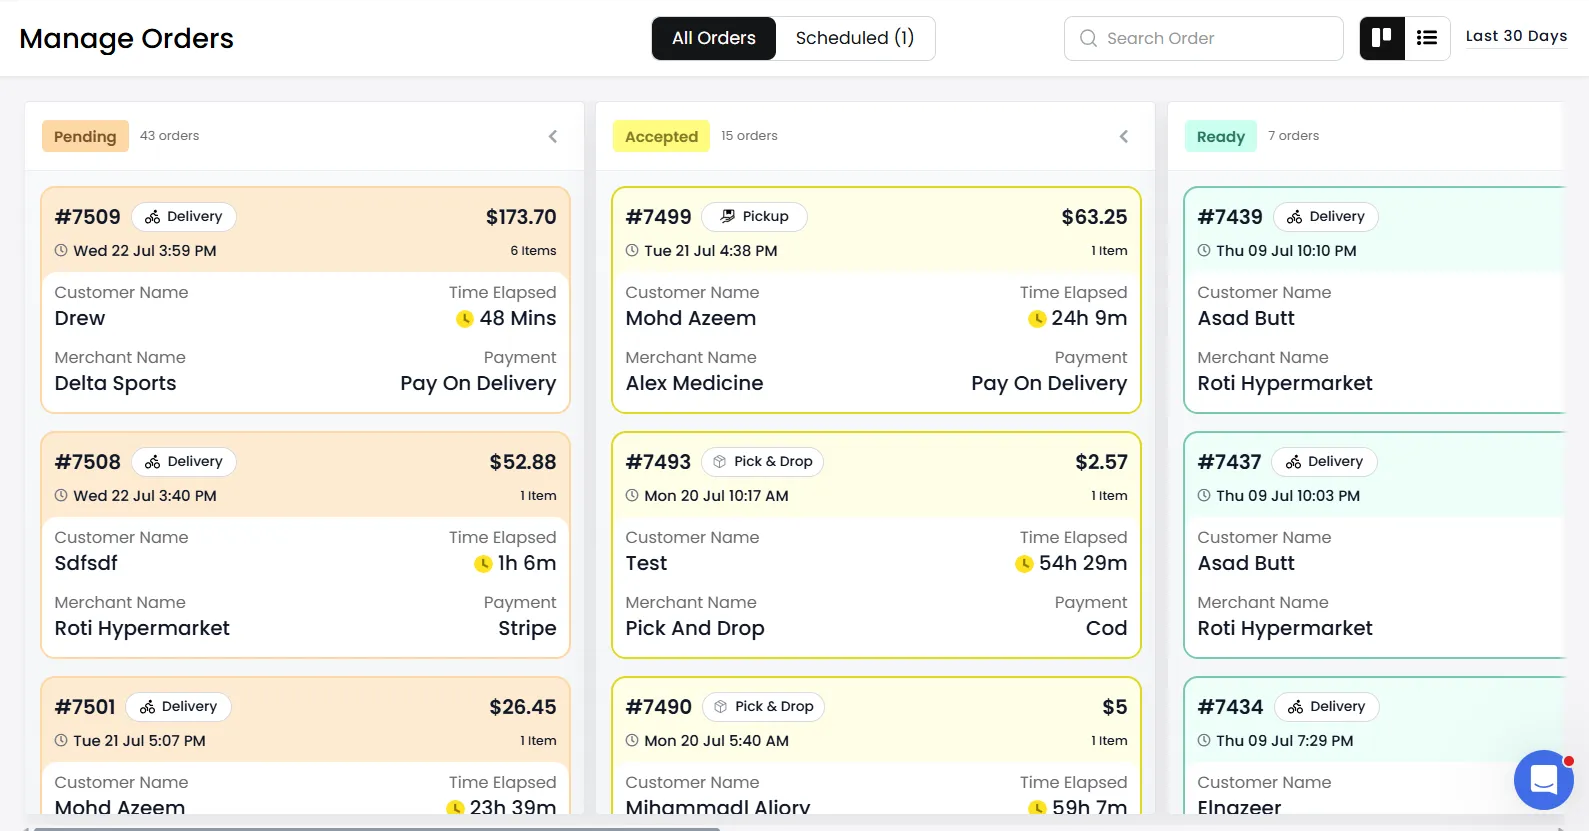Screen dimensions: 1589x831
Task: Click the Accepted status label
Action: click(x=661, y=136)
